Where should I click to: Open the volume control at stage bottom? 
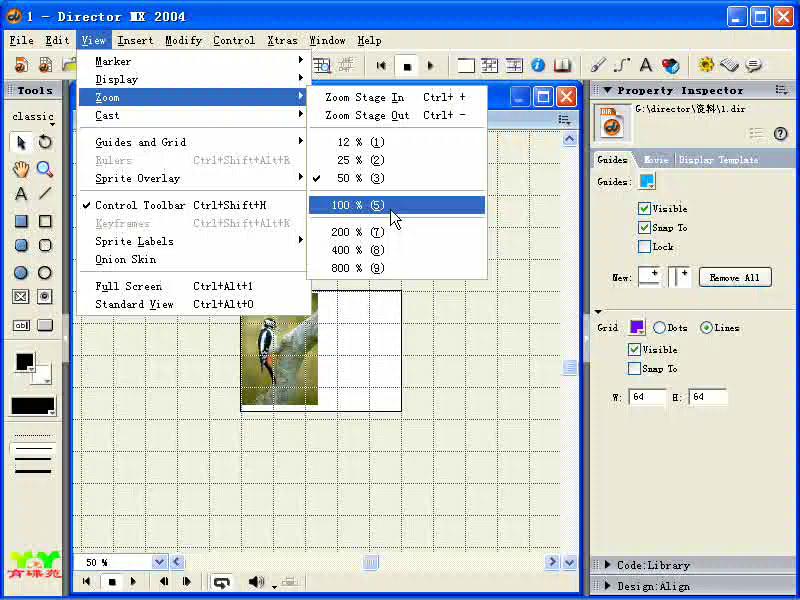pyautogui.click(x=256, y=582)
